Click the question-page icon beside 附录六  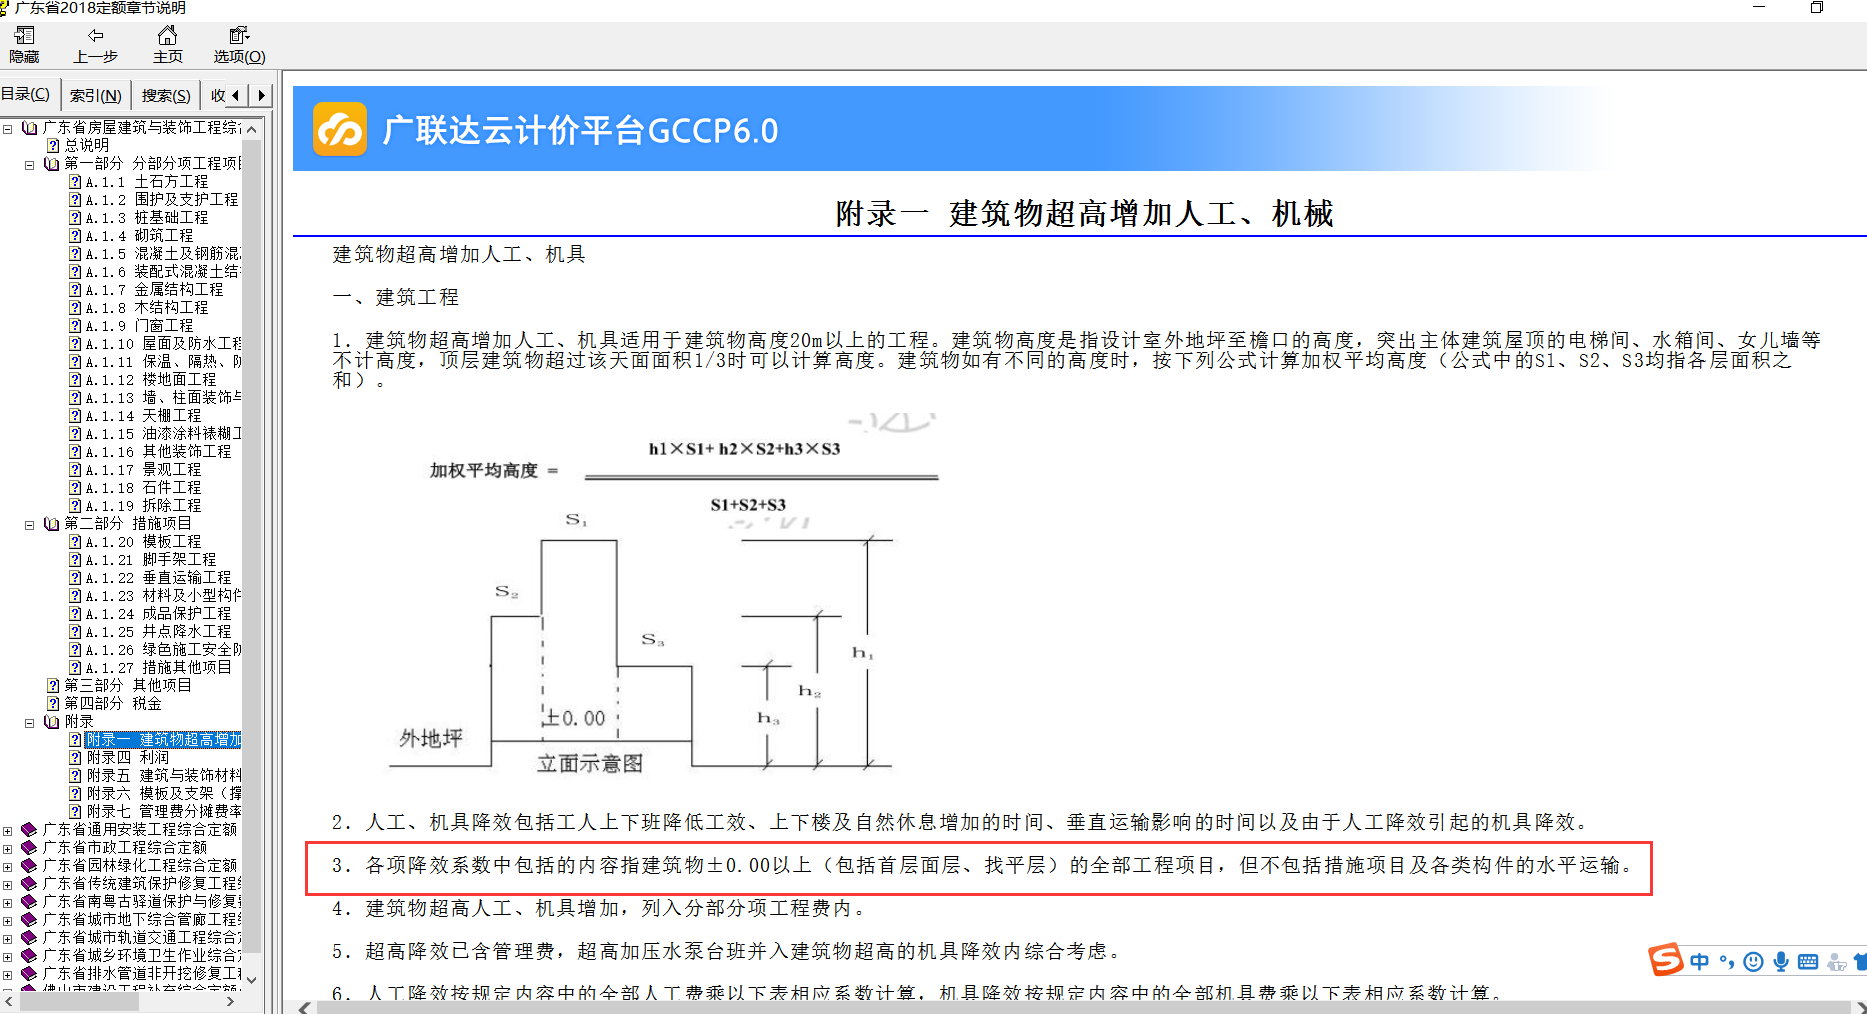click(75, 794)
